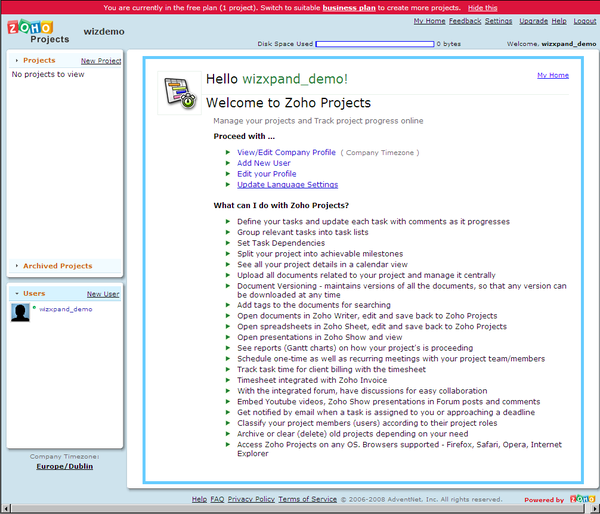Open the business plan link in banner

tap(349, 8)
